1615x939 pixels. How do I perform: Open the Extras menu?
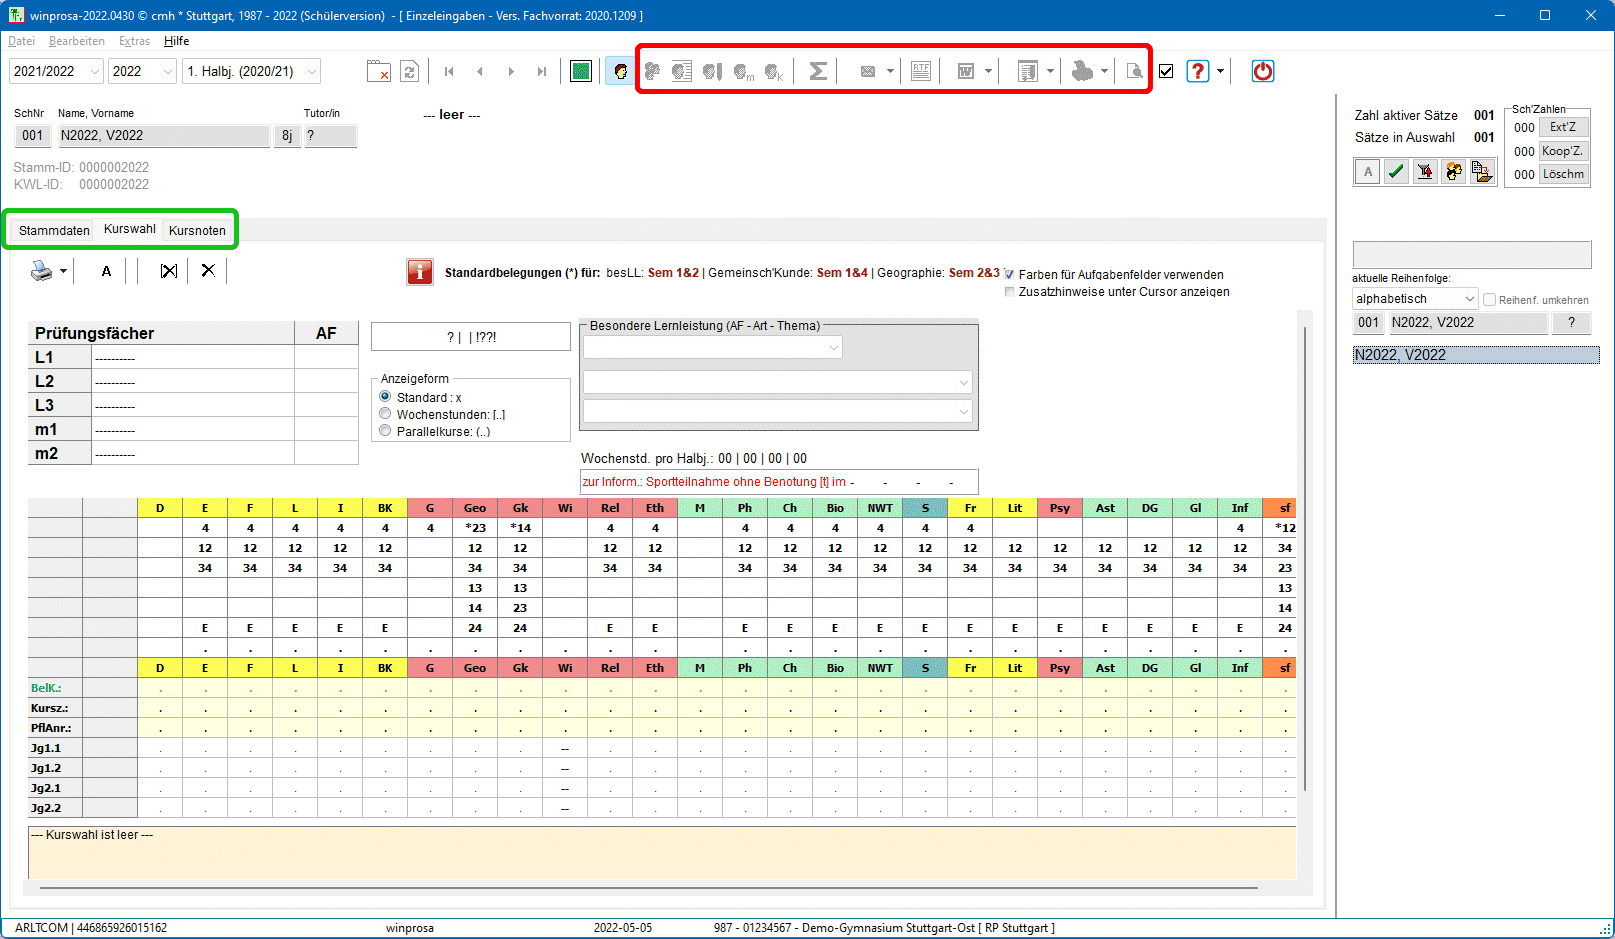click(x=134, y=41)
